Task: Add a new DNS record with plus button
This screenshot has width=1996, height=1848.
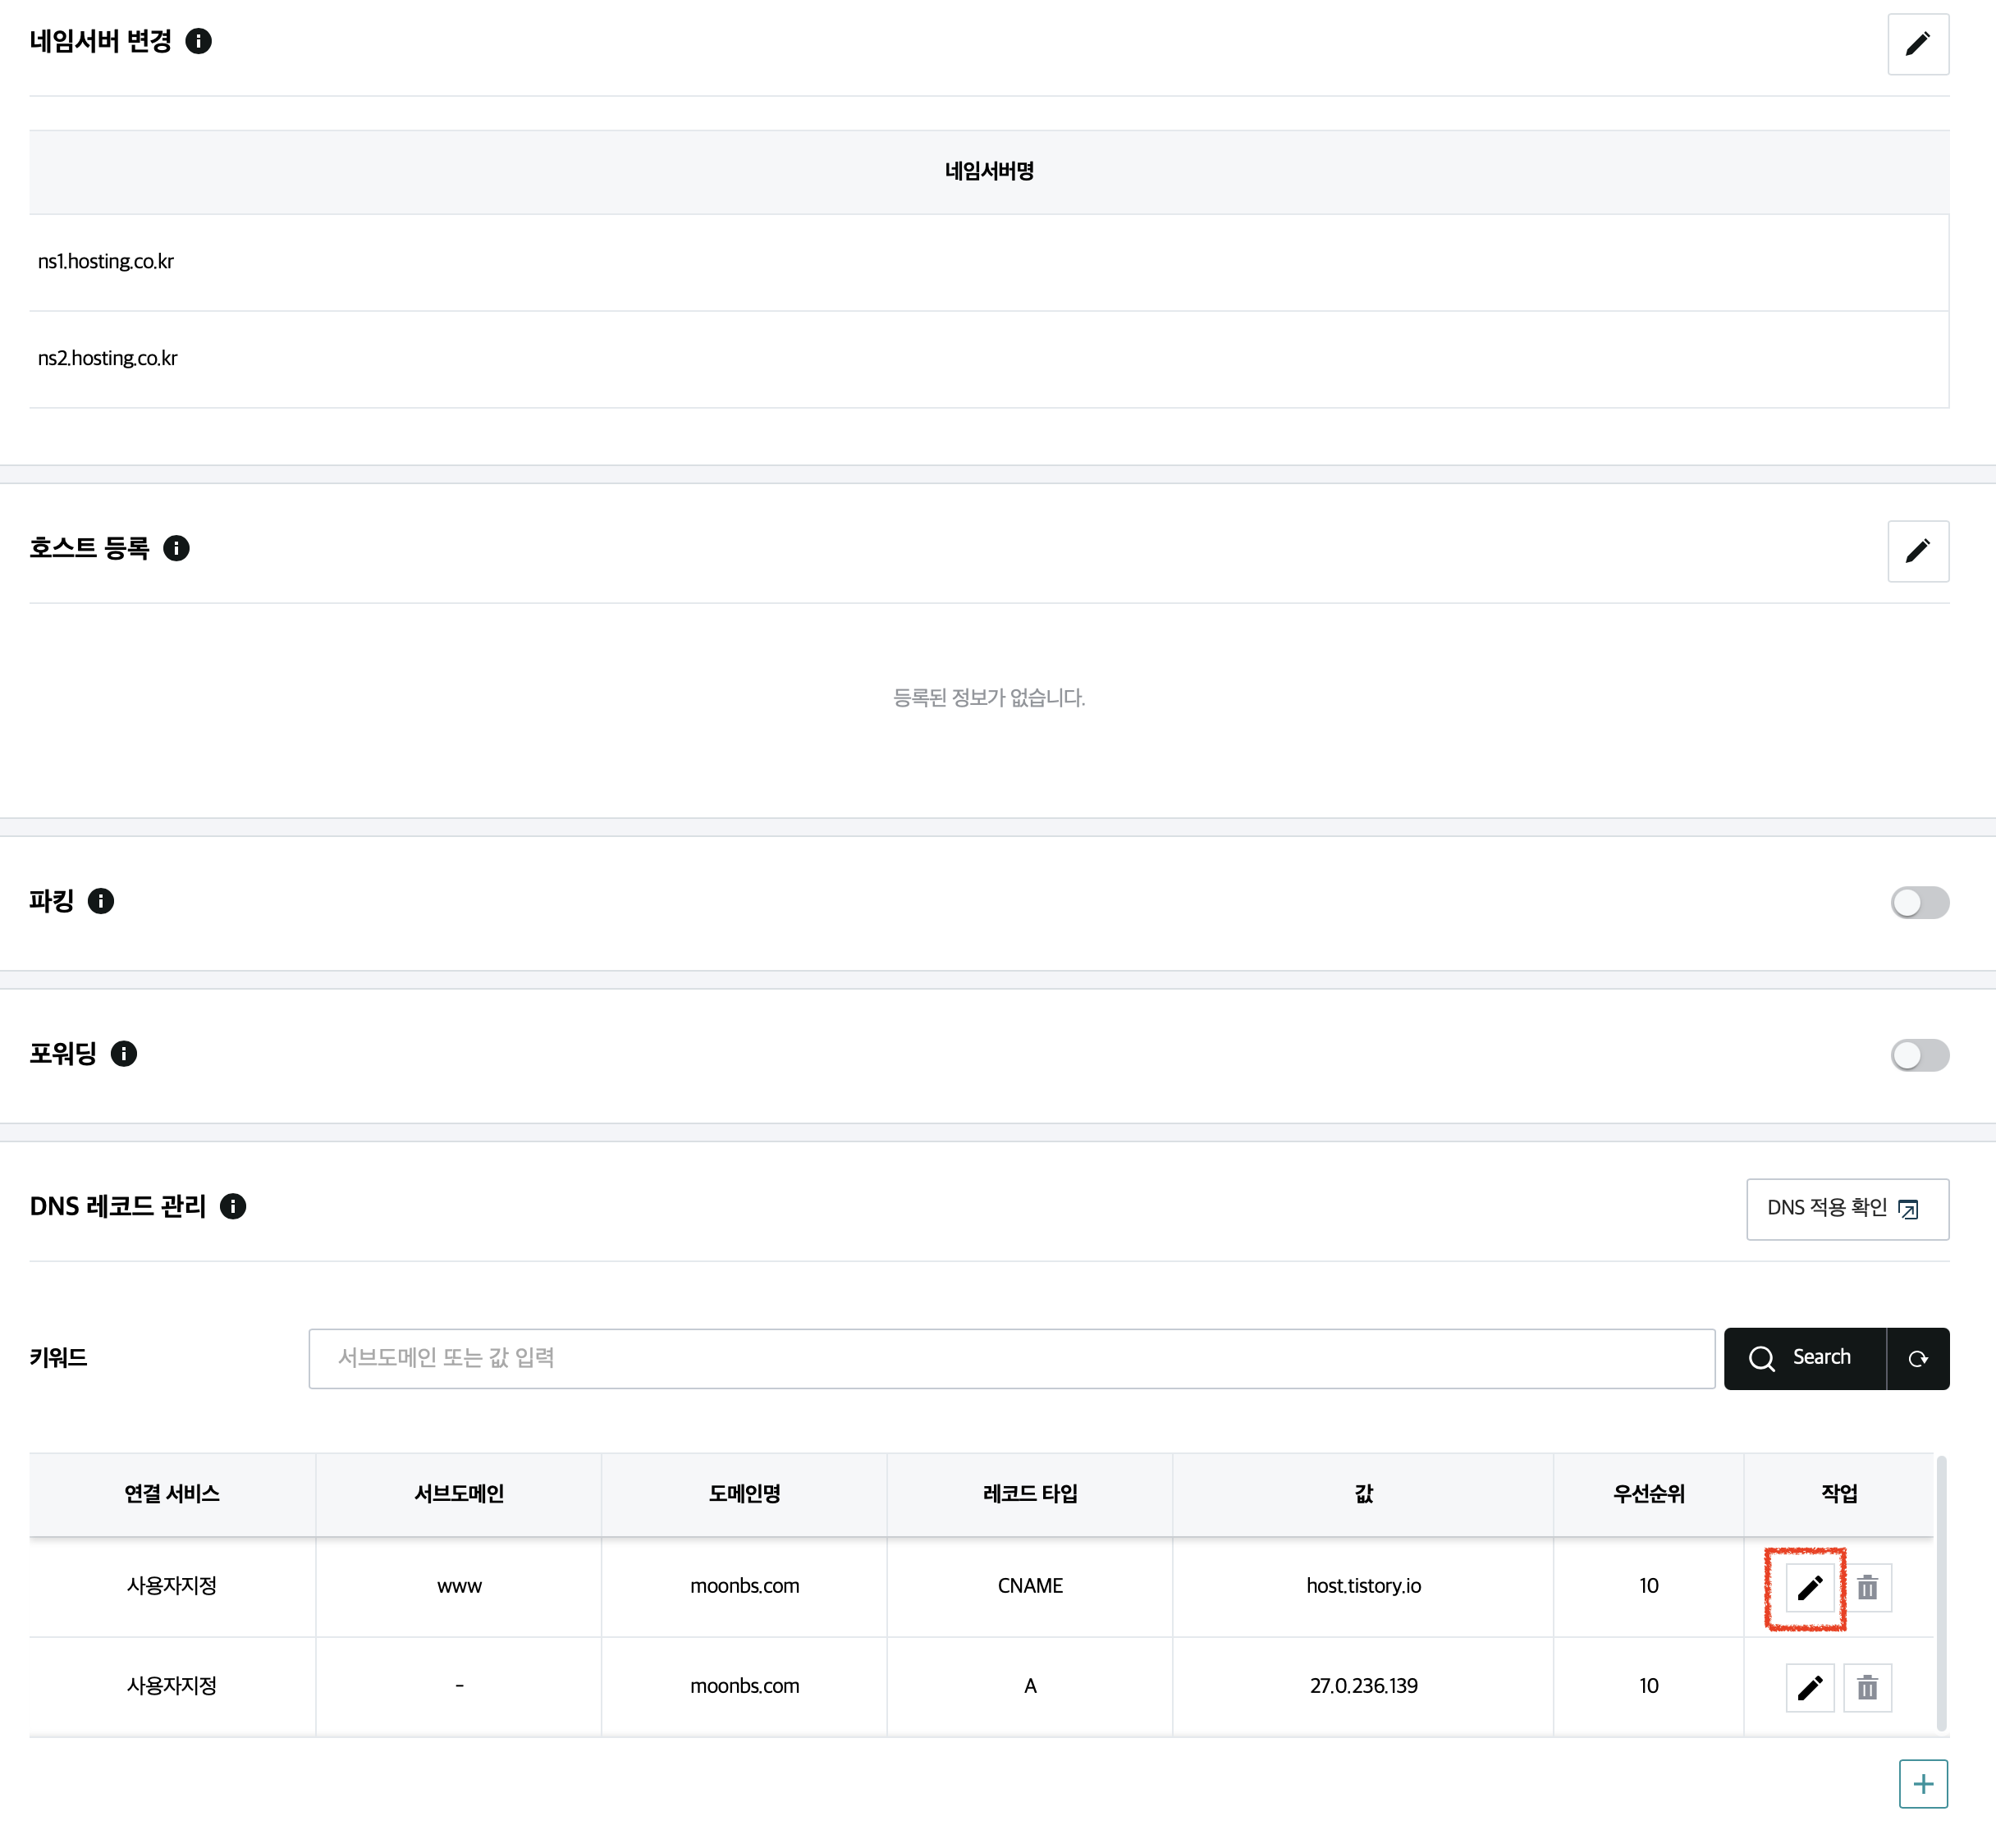Action: click(1923, 1784)
